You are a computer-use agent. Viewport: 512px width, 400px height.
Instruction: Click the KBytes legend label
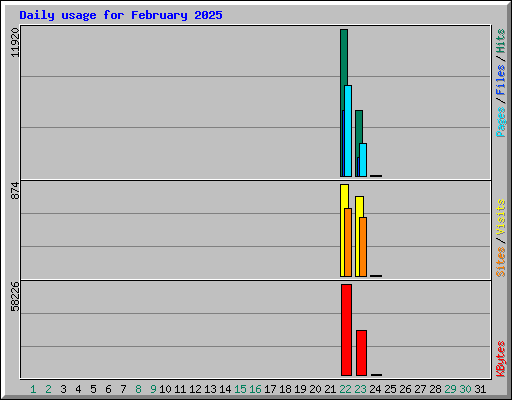(500, 359)
